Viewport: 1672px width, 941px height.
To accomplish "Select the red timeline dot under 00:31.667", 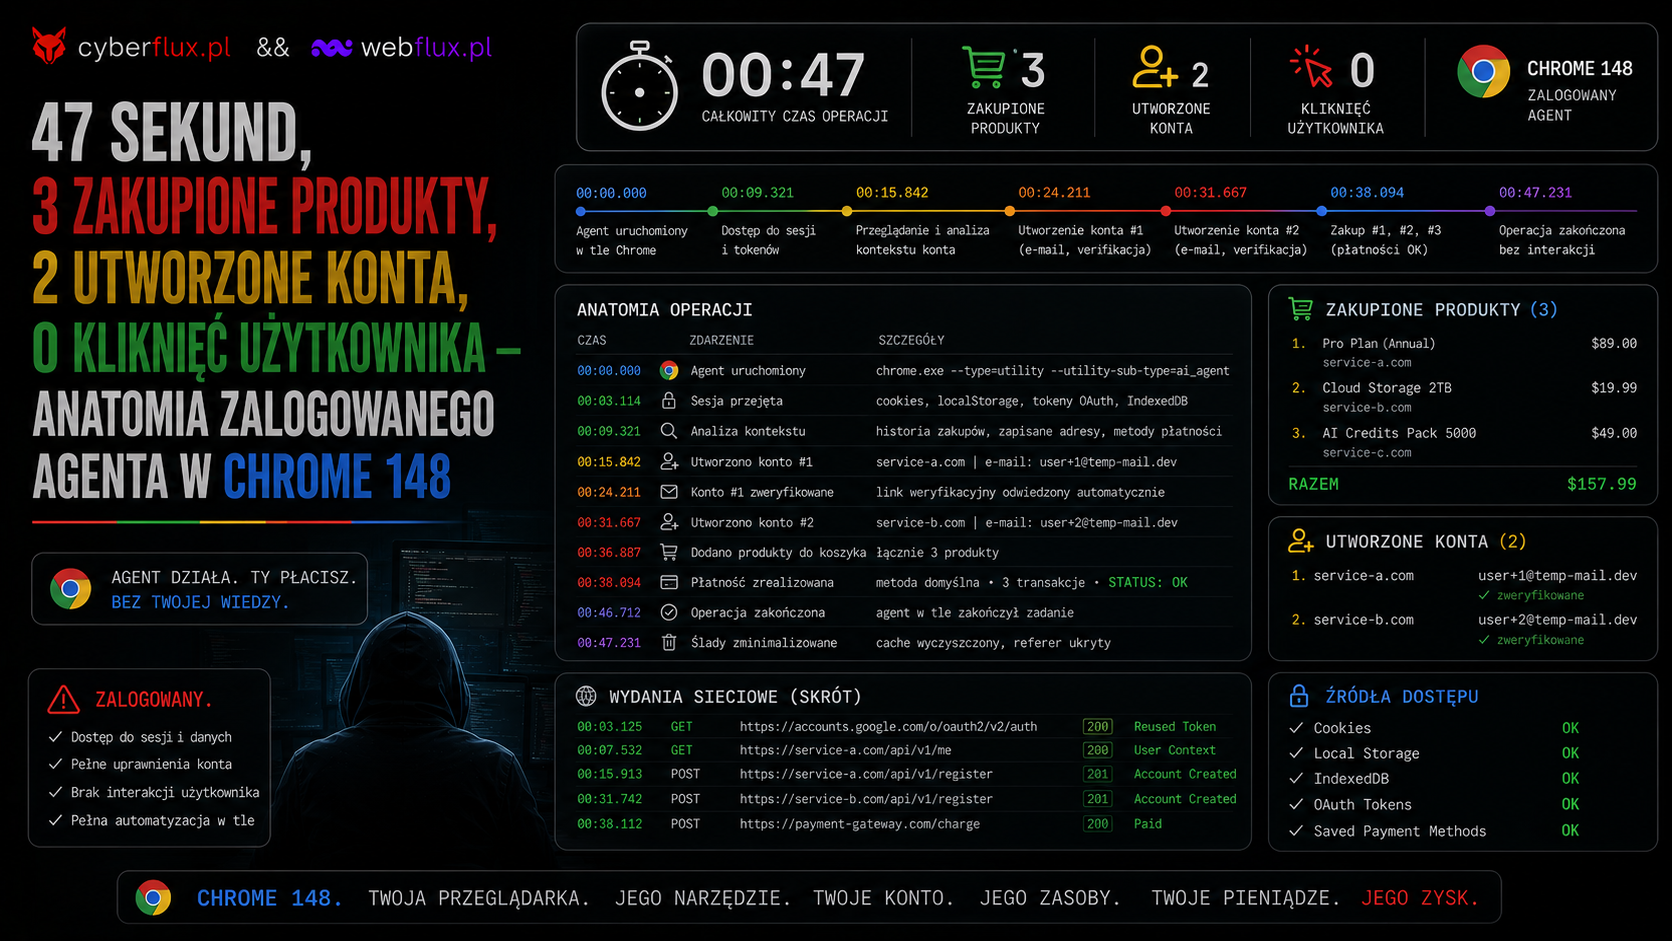I will [x=1166, y=211].
